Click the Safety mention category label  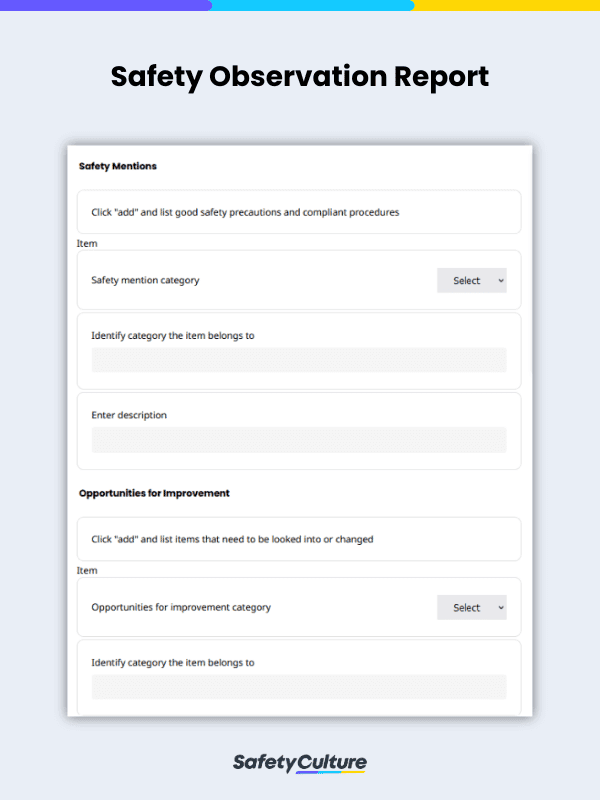click(x=145, y=280)
